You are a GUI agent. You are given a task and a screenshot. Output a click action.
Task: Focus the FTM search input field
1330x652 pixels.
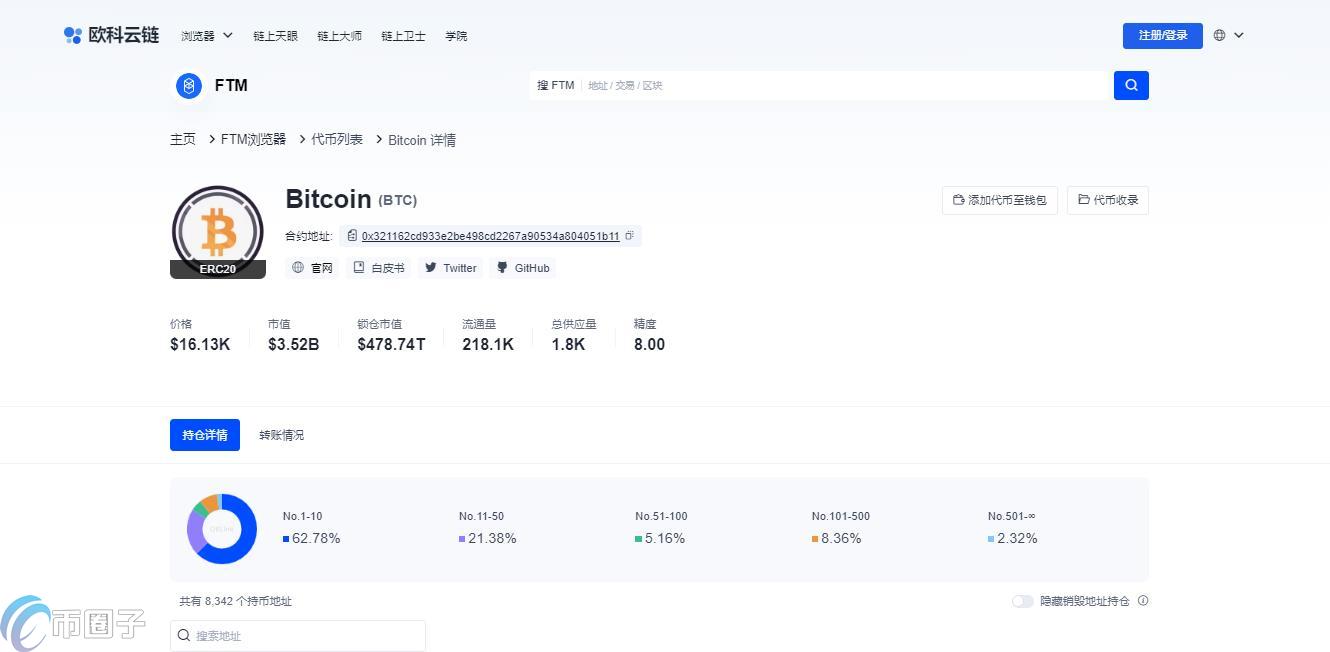845,85
